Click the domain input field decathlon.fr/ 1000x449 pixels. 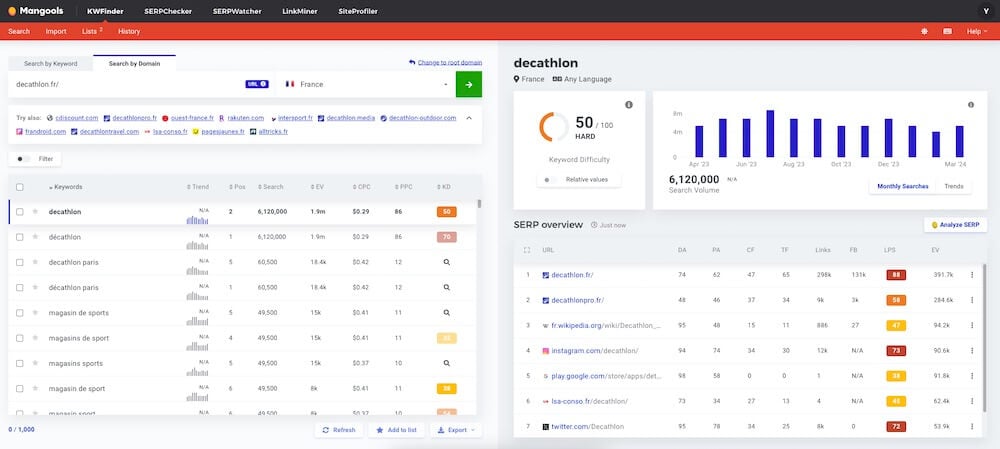coord(128,84)
